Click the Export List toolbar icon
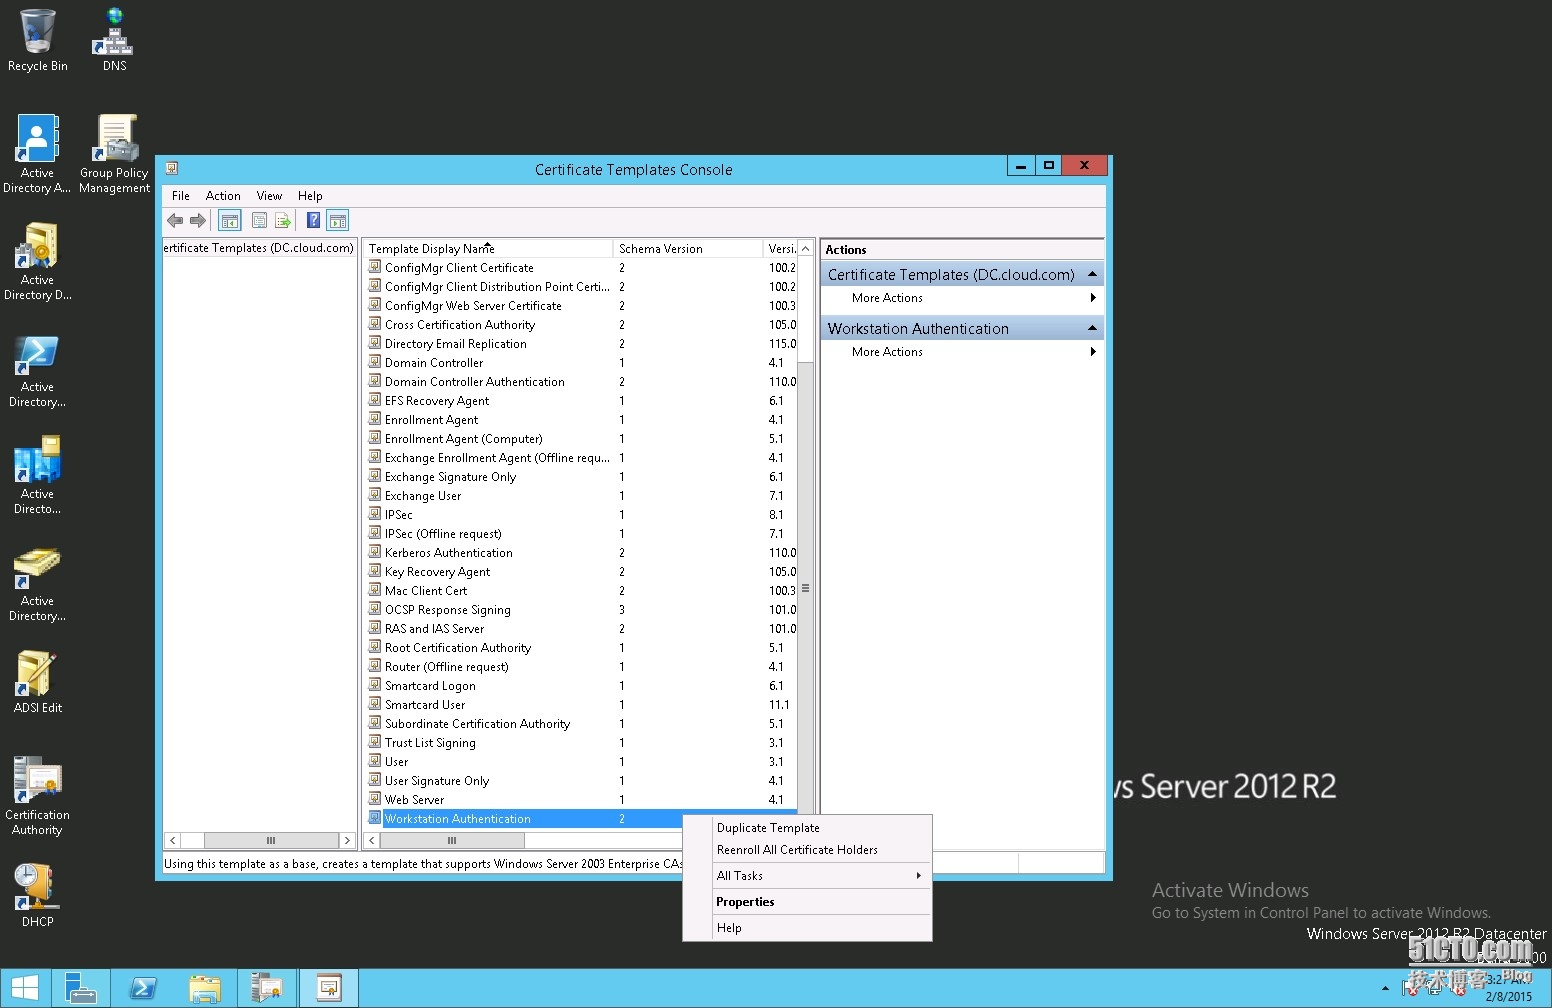The image size is (1552, 1008). tap(283, 221)
